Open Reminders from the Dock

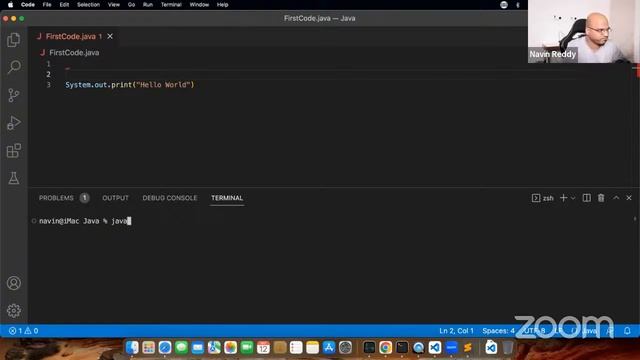296,348
